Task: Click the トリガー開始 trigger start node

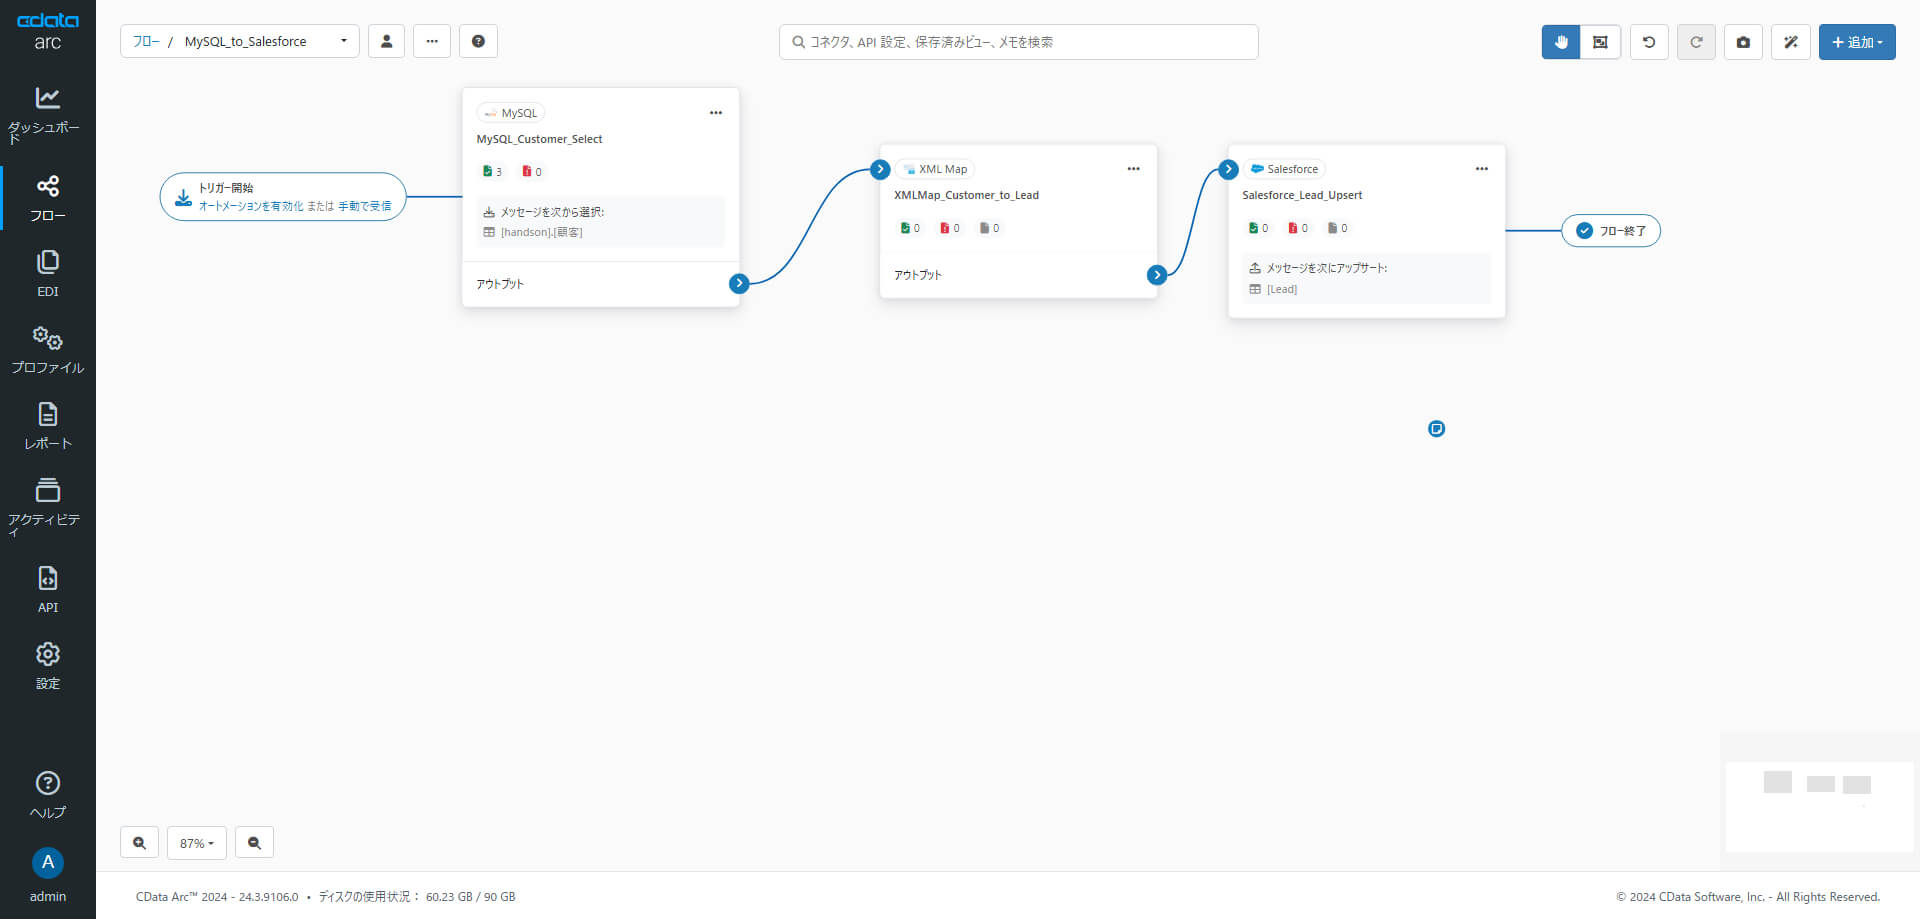Action: (x=283, y=196)
